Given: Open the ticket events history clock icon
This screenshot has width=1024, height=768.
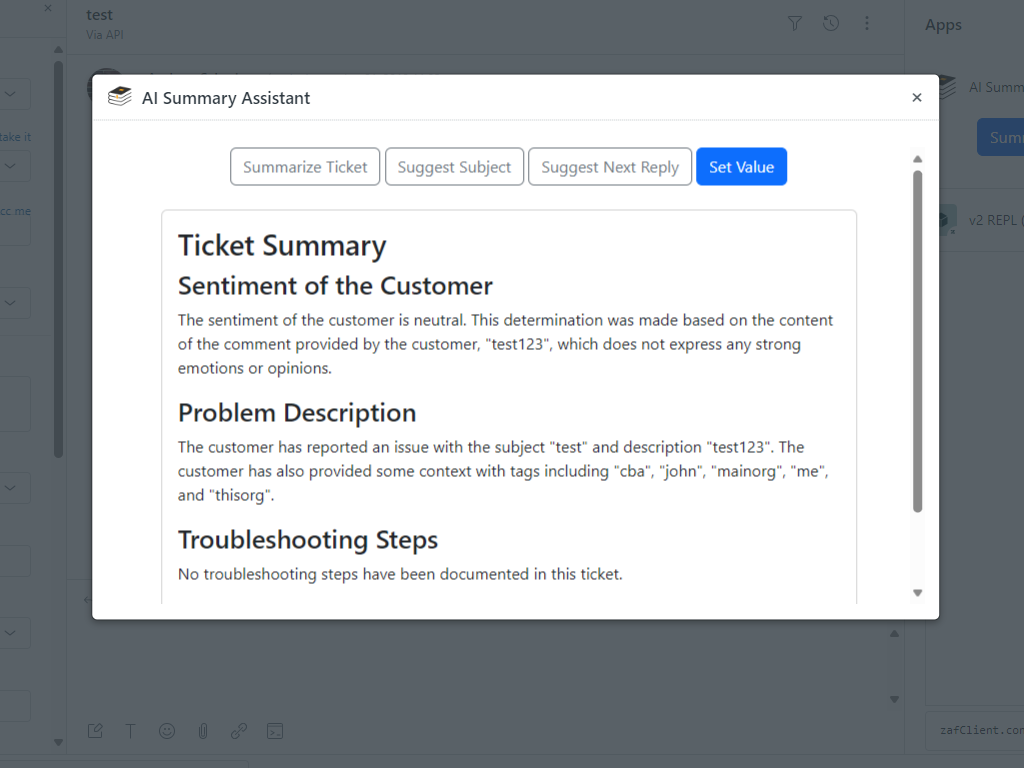Looking at the screenshot, I should pyautogui.click(x=831, y=23).
